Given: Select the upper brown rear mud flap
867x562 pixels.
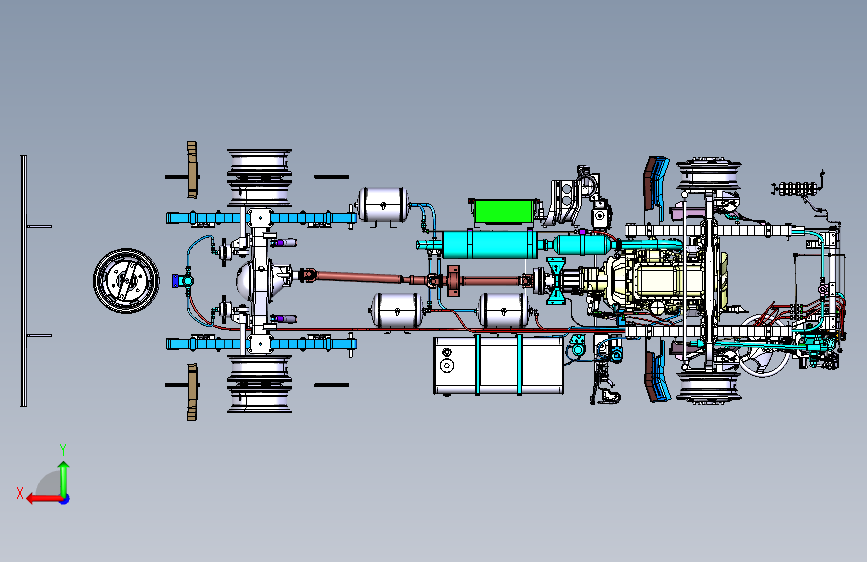Looking at the screenshot, I should point(192,170).
